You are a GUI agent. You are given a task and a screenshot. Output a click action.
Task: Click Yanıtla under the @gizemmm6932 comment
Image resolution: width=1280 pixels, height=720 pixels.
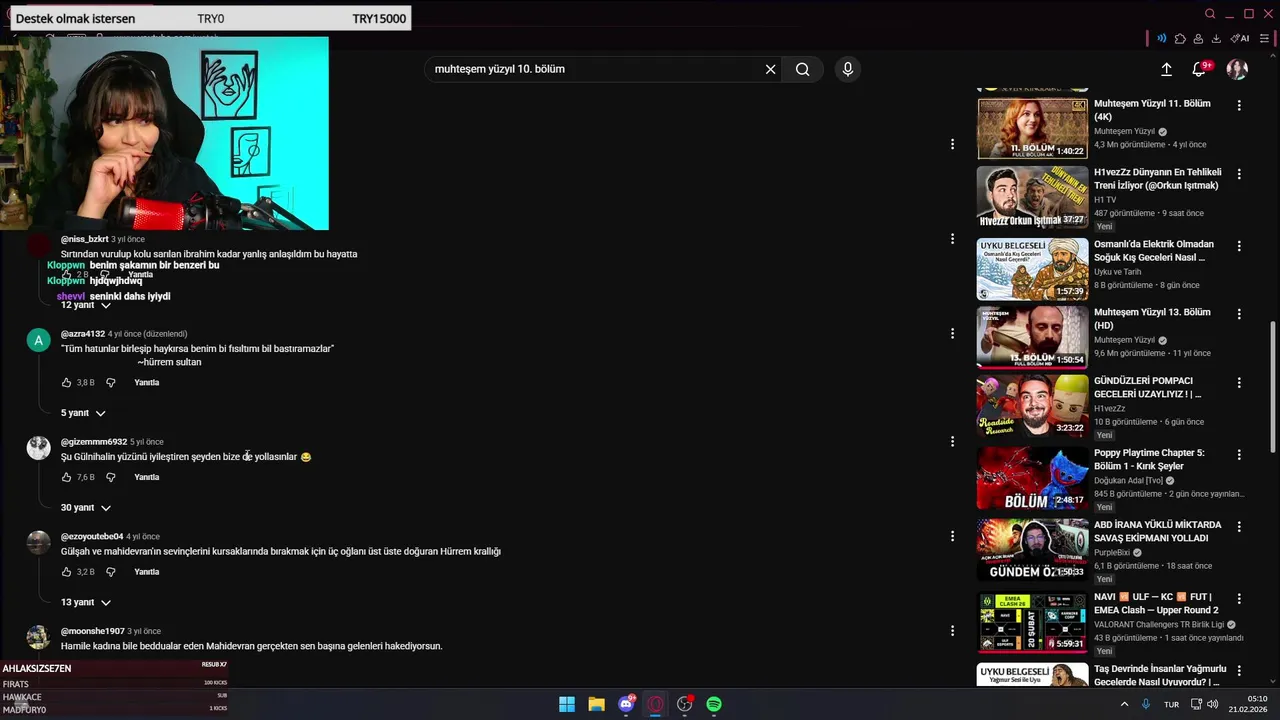[x=147, y=477]
